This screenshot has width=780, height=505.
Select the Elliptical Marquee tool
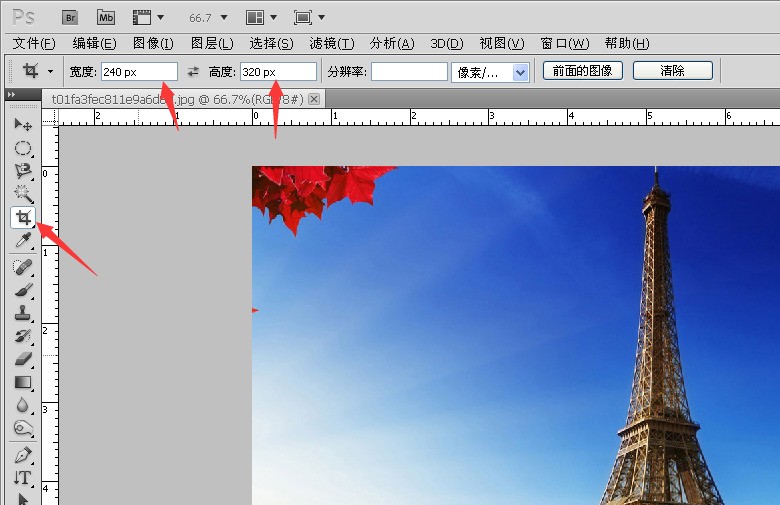click(x=23, y=148)
